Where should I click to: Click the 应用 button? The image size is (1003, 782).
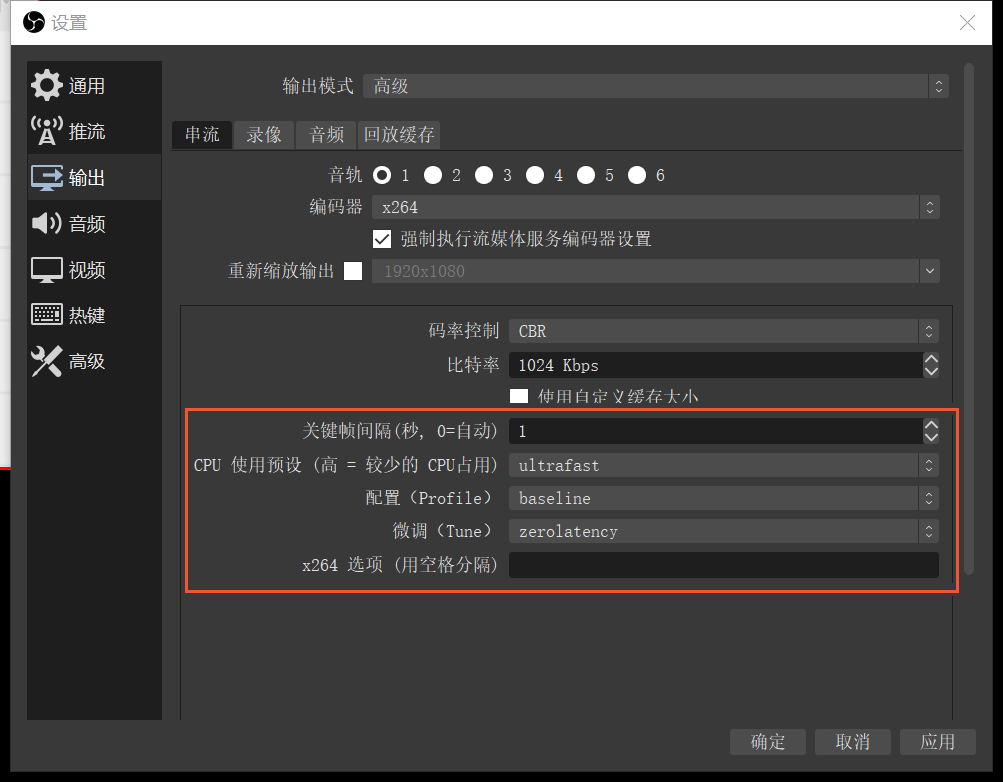pos(937,742)
